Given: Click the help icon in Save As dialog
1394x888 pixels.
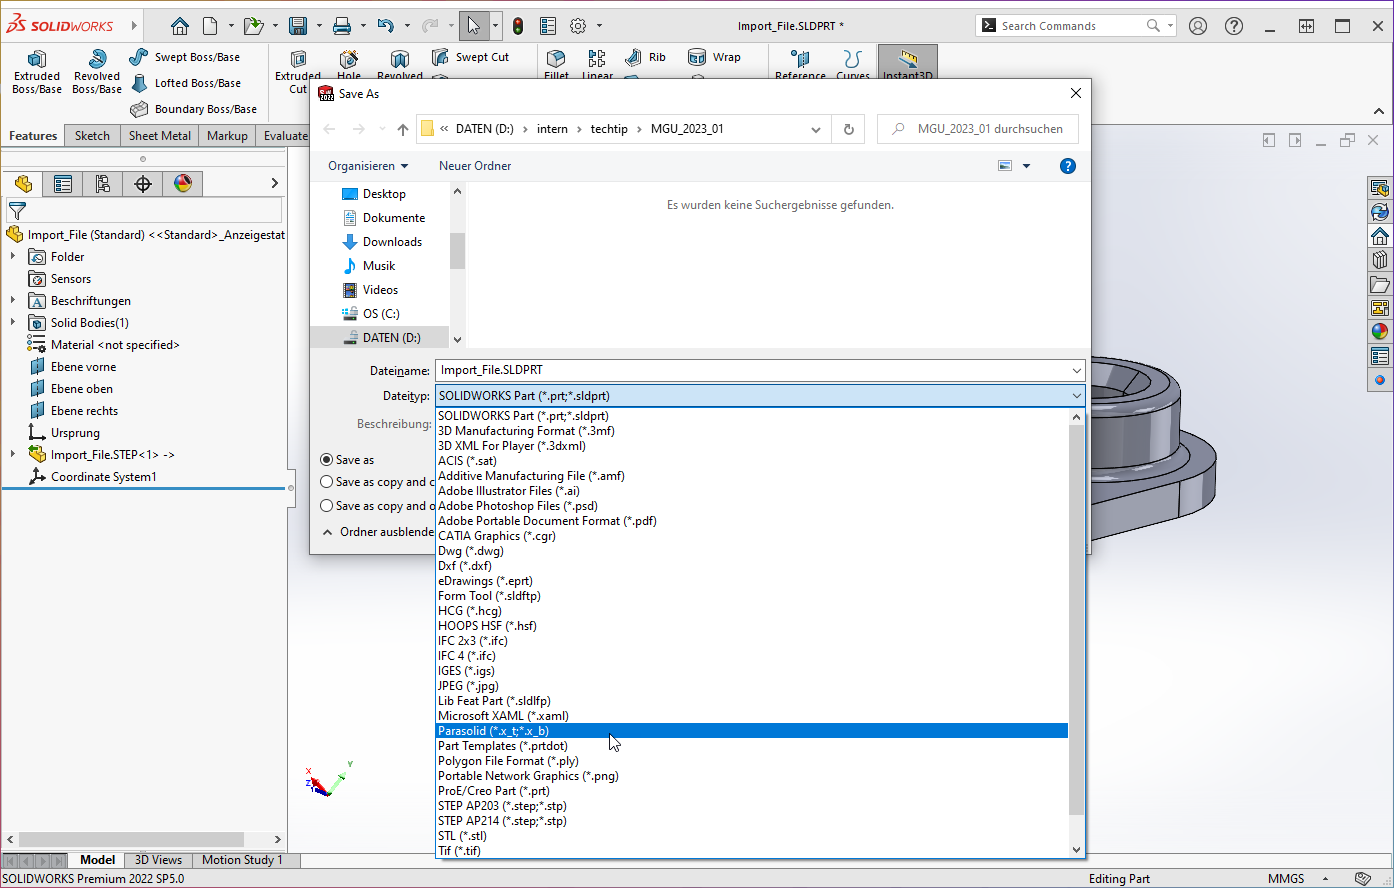Looking at the screenshot, I should point(1068,166).
